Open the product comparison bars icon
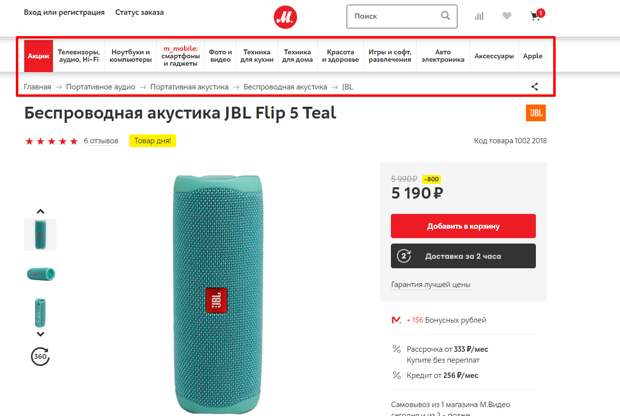The height and width of the screenshot is (416, 620). [x=479, y=16]
